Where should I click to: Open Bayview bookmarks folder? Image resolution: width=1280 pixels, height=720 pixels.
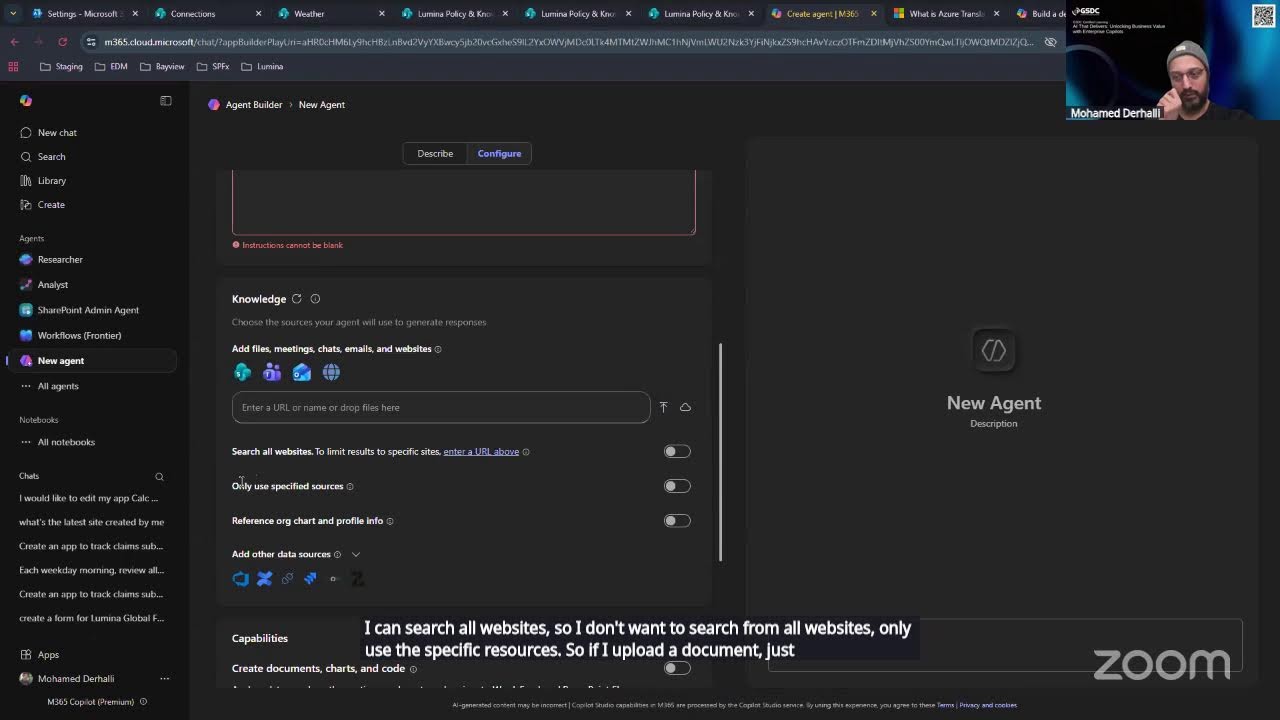click(x=162, y=66)
